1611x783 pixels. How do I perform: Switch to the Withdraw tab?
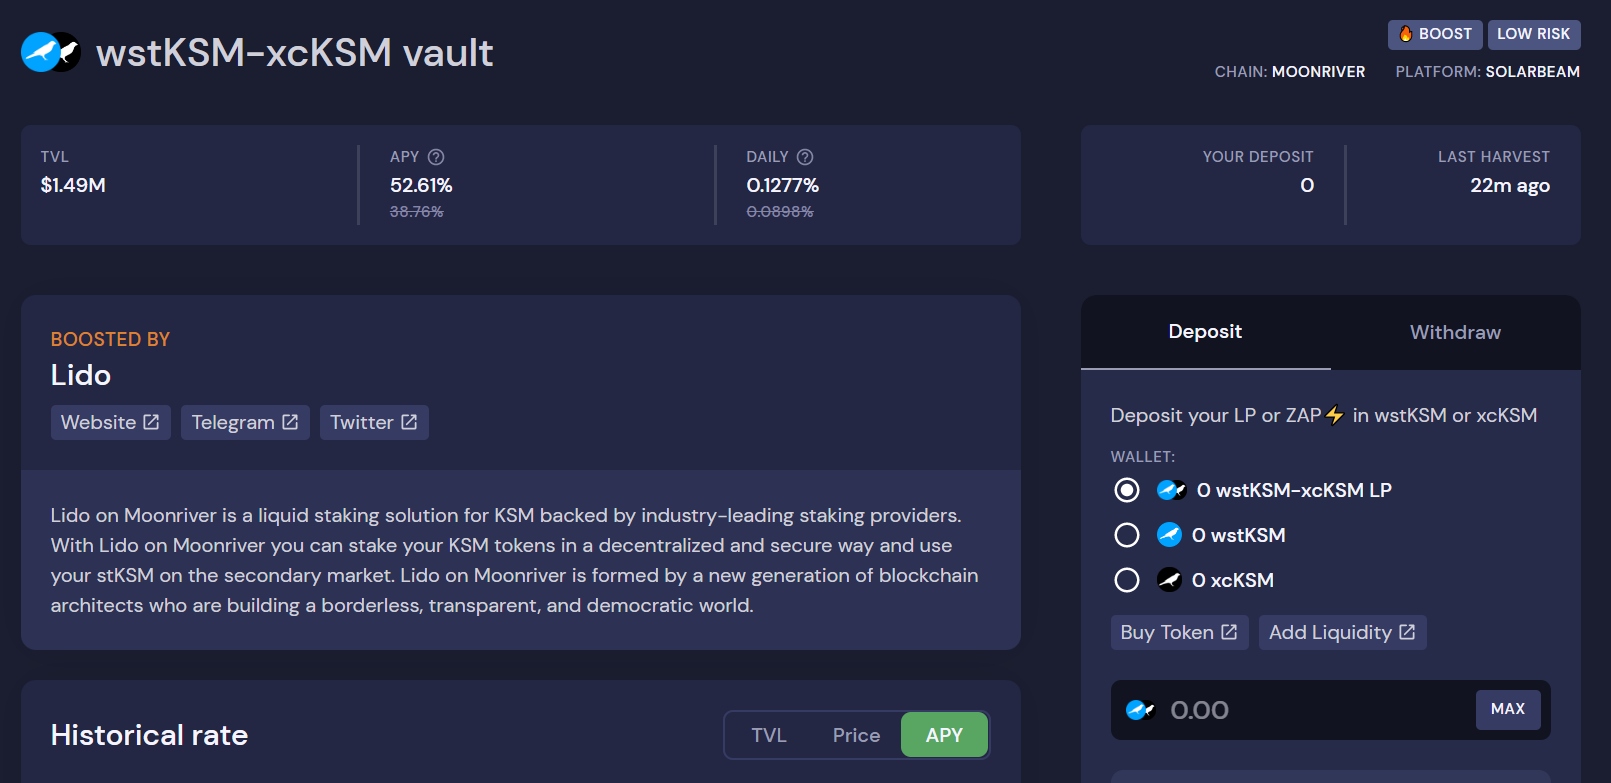(x=1455, y=332)
